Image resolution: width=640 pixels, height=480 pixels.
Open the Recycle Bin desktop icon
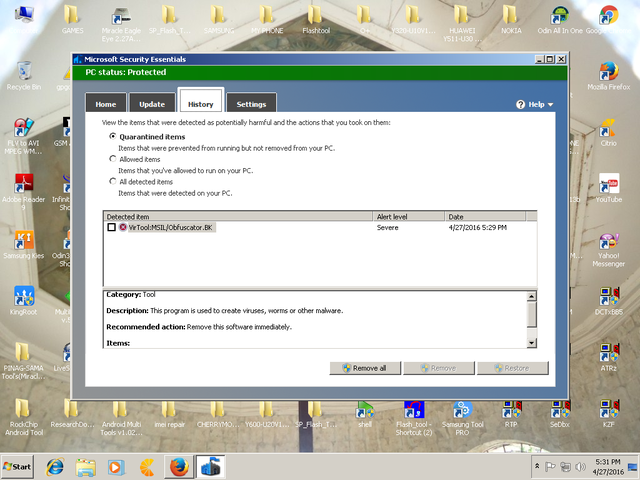23,74
